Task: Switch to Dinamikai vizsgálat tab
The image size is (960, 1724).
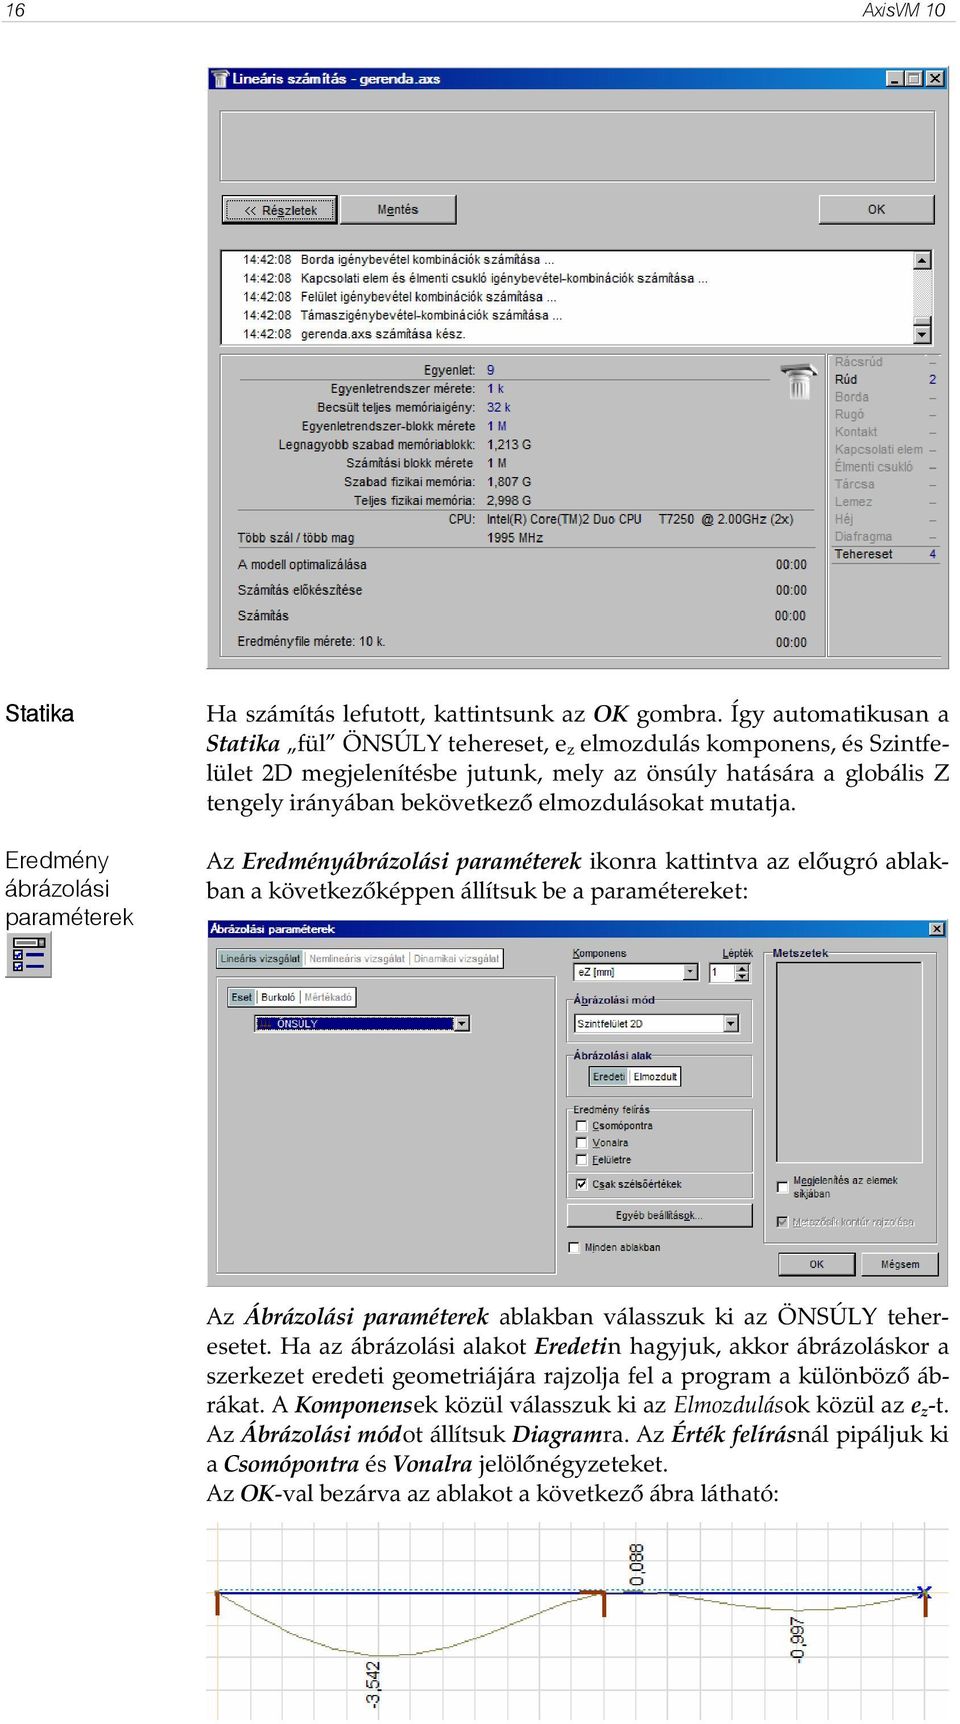Action: (456, 958)
